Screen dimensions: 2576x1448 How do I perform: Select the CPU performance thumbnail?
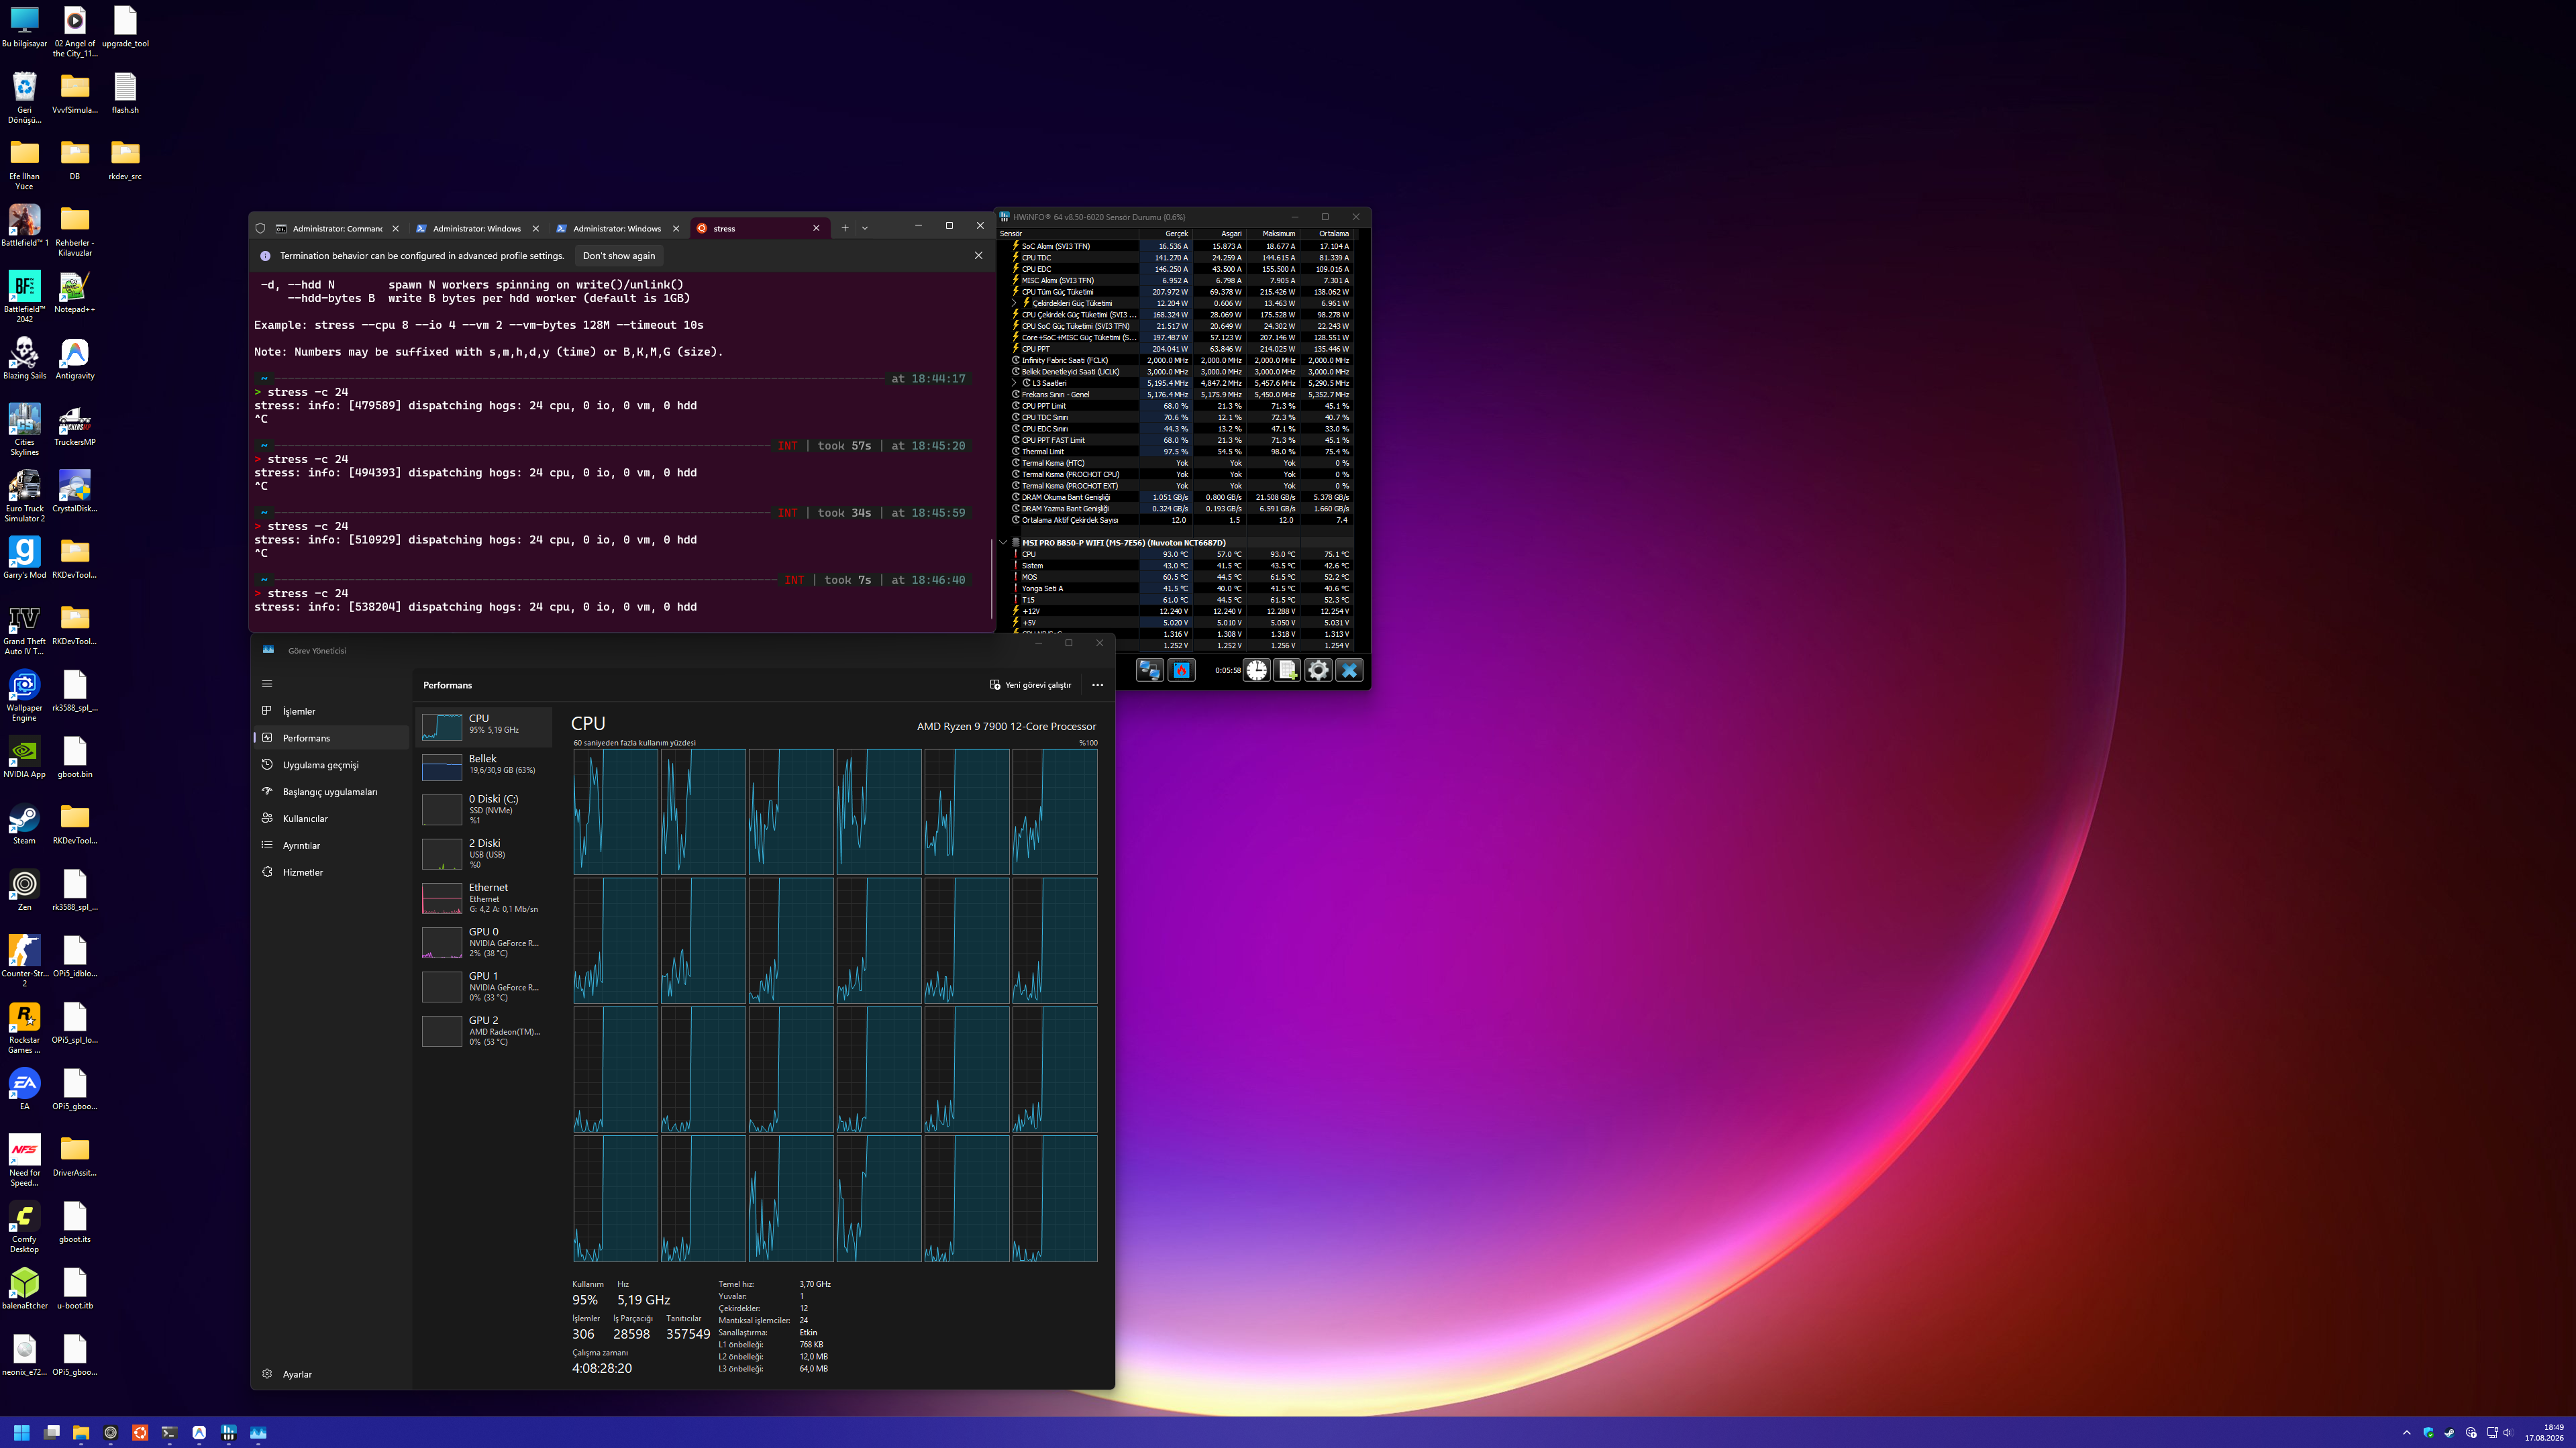tap(484, 726)
